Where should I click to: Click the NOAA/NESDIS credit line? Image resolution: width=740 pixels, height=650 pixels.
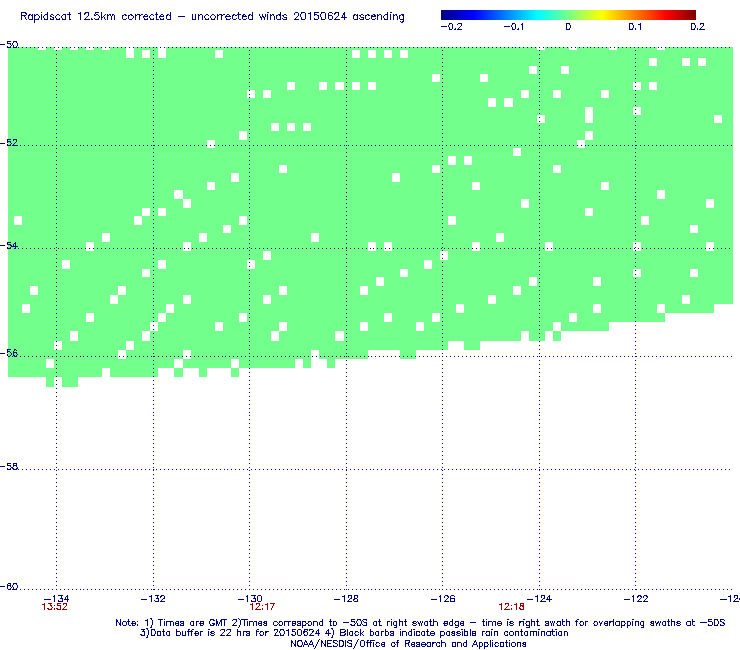click(408, 644)
